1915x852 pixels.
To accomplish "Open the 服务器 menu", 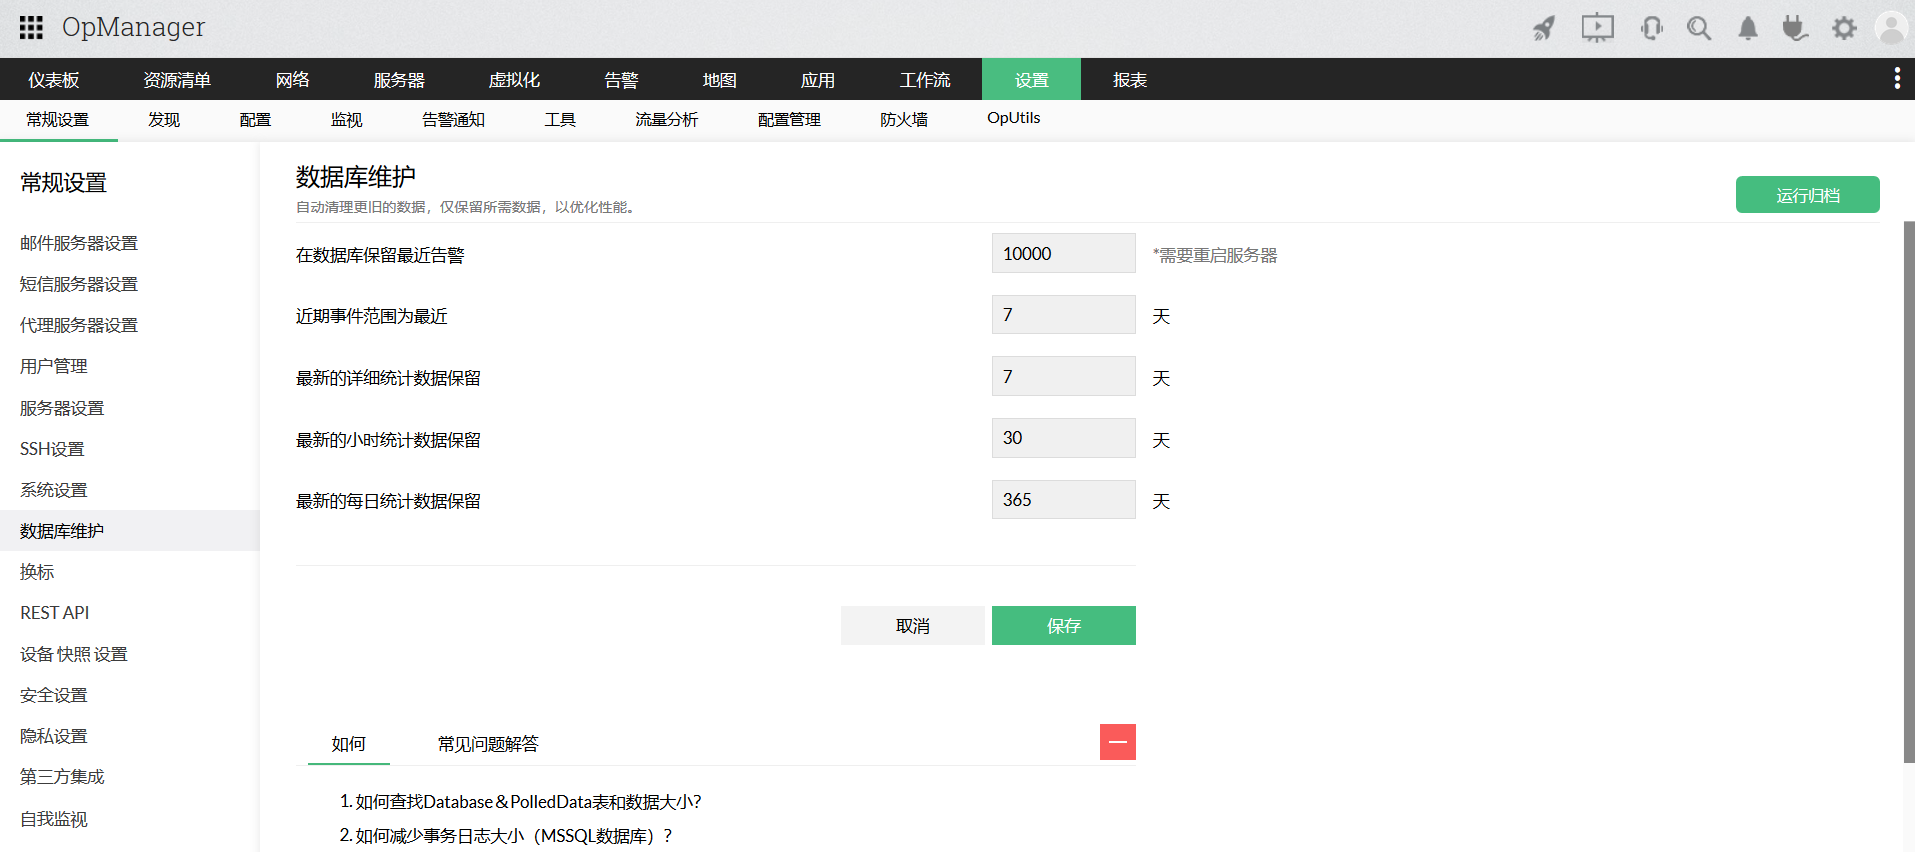I will coord(399,80).
